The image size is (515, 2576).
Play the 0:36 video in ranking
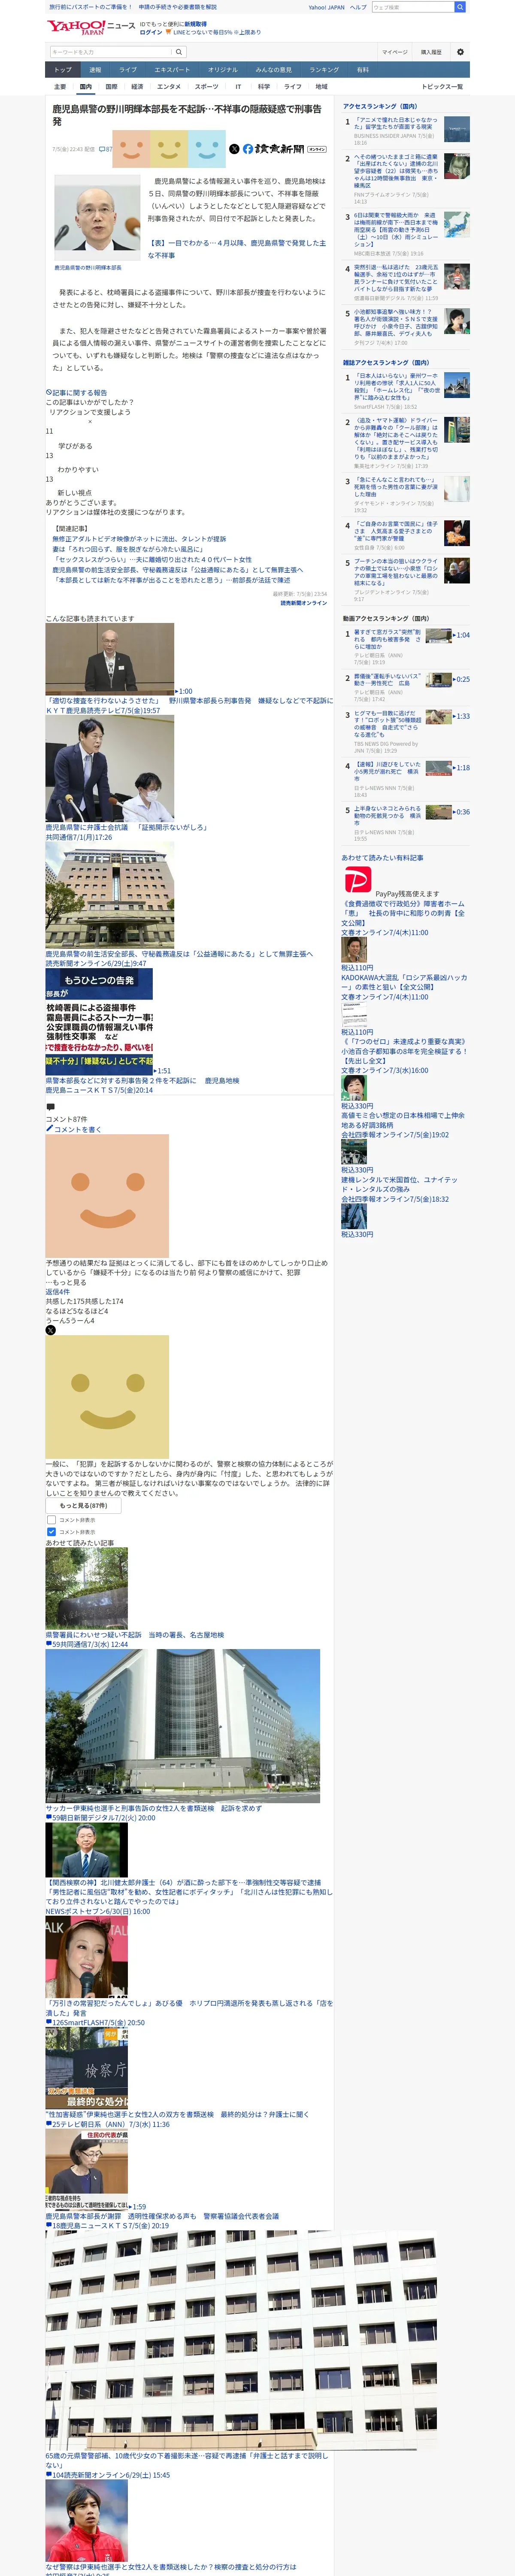point(438,812)
